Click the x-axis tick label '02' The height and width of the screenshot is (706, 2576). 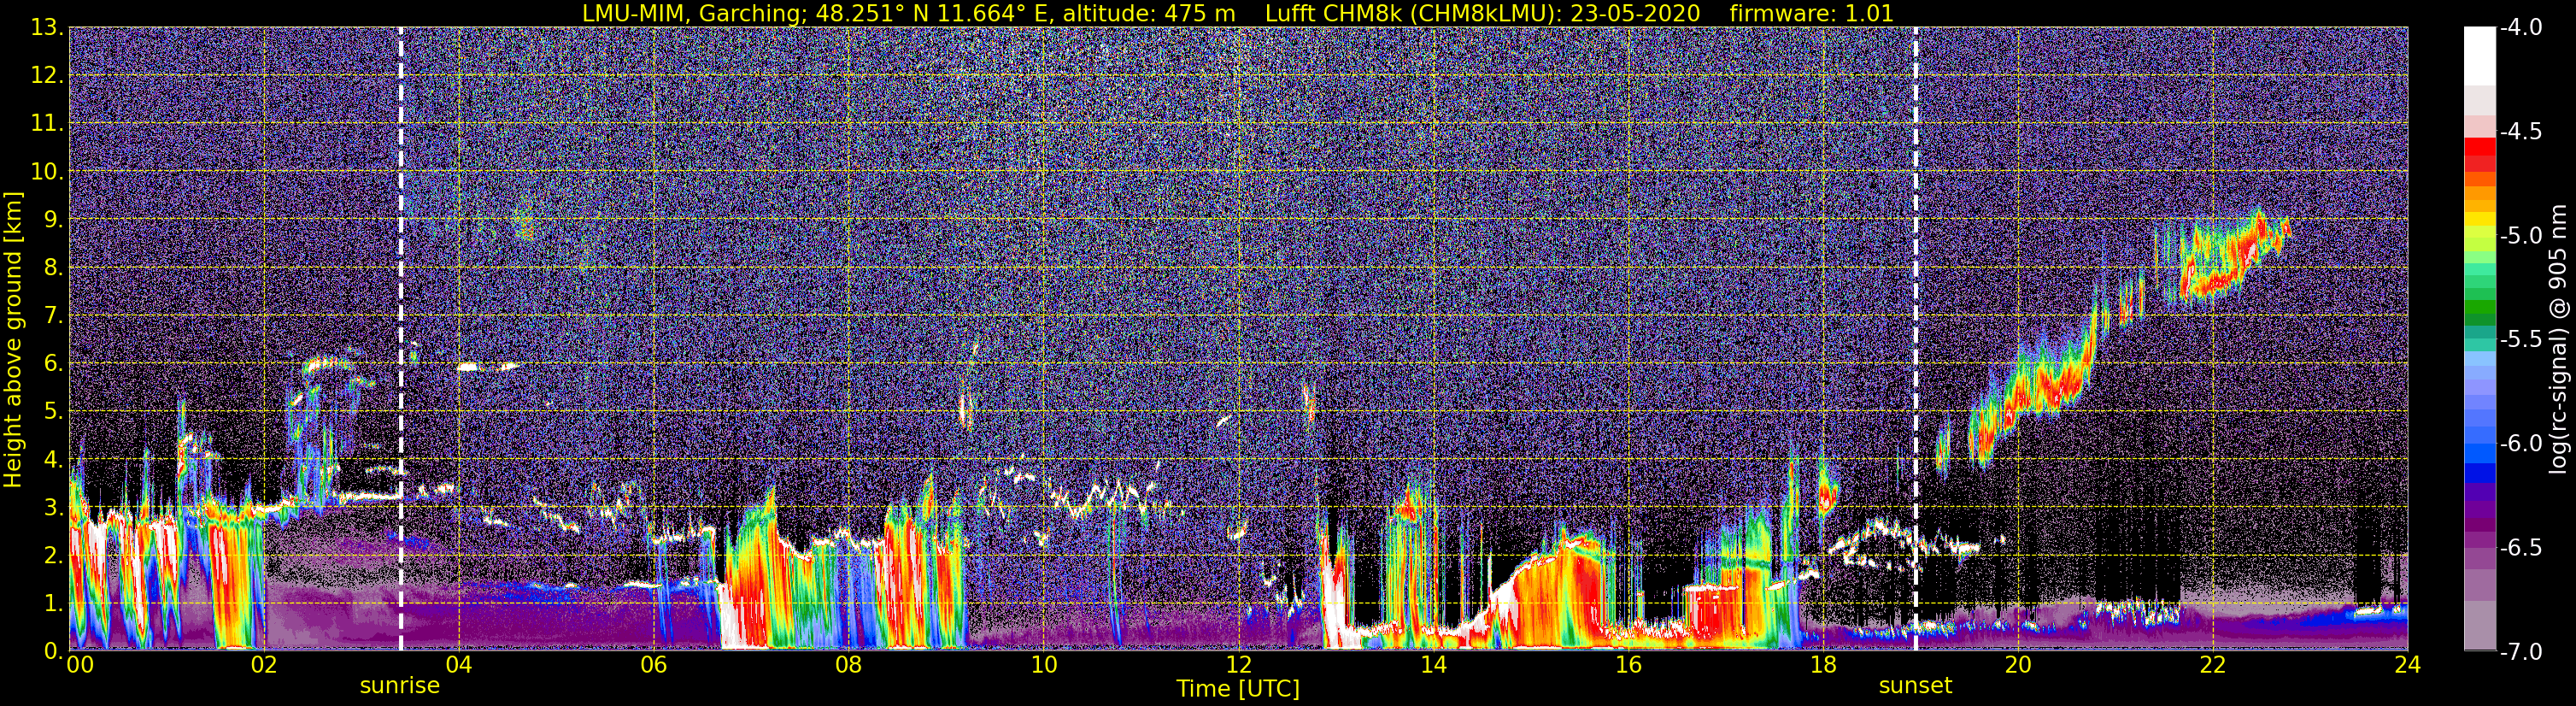[263, 665]
